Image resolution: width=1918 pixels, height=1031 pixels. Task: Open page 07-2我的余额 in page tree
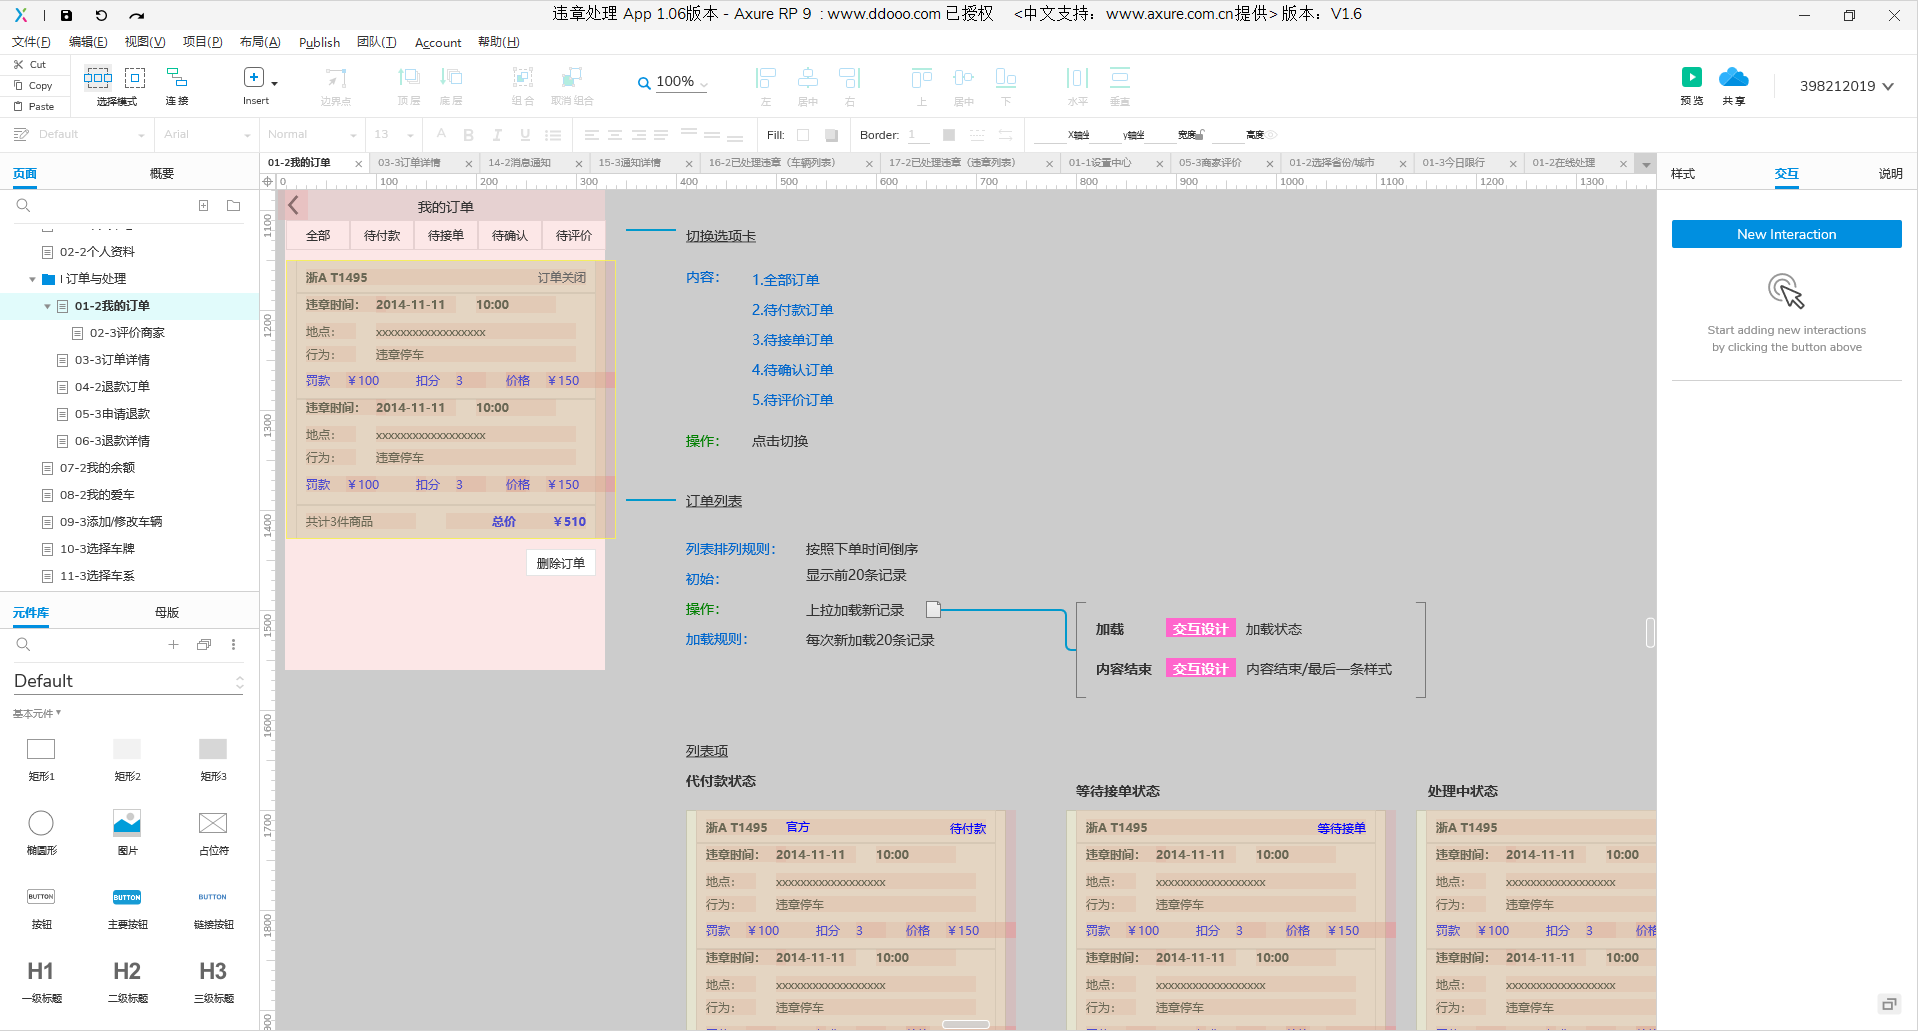click(x=97, y=468)
